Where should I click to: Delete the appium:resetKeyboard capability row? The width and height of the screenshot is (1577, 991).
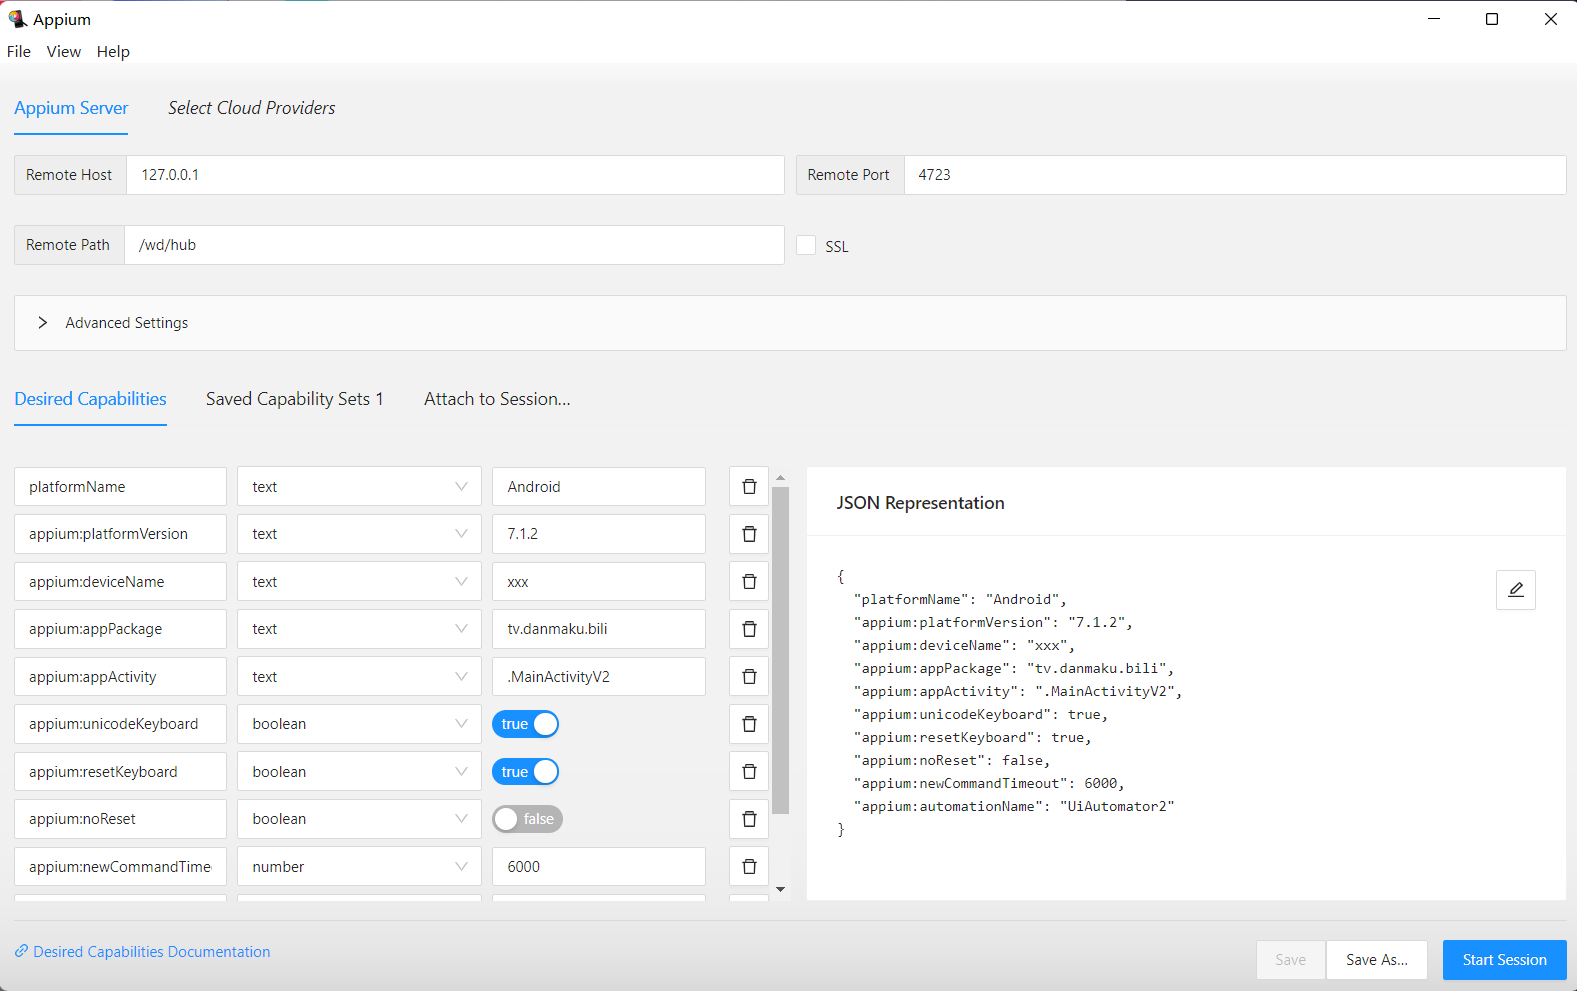(749, 772)
